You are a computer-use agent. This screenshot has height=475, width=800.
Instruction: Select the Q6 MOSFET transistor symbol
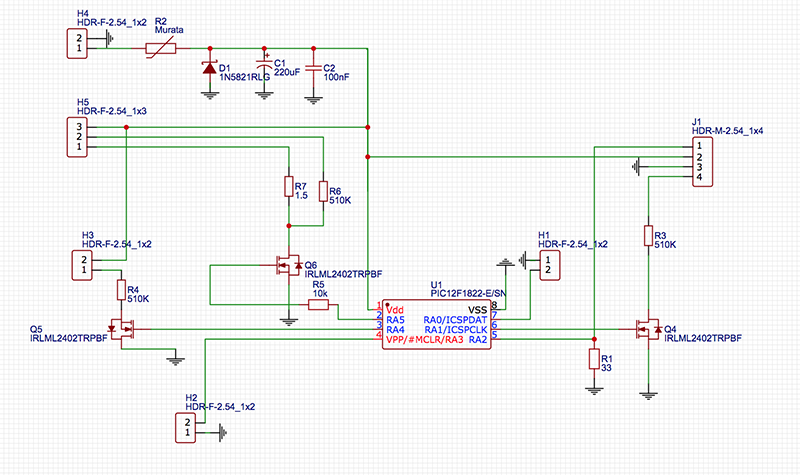(290, 267)
